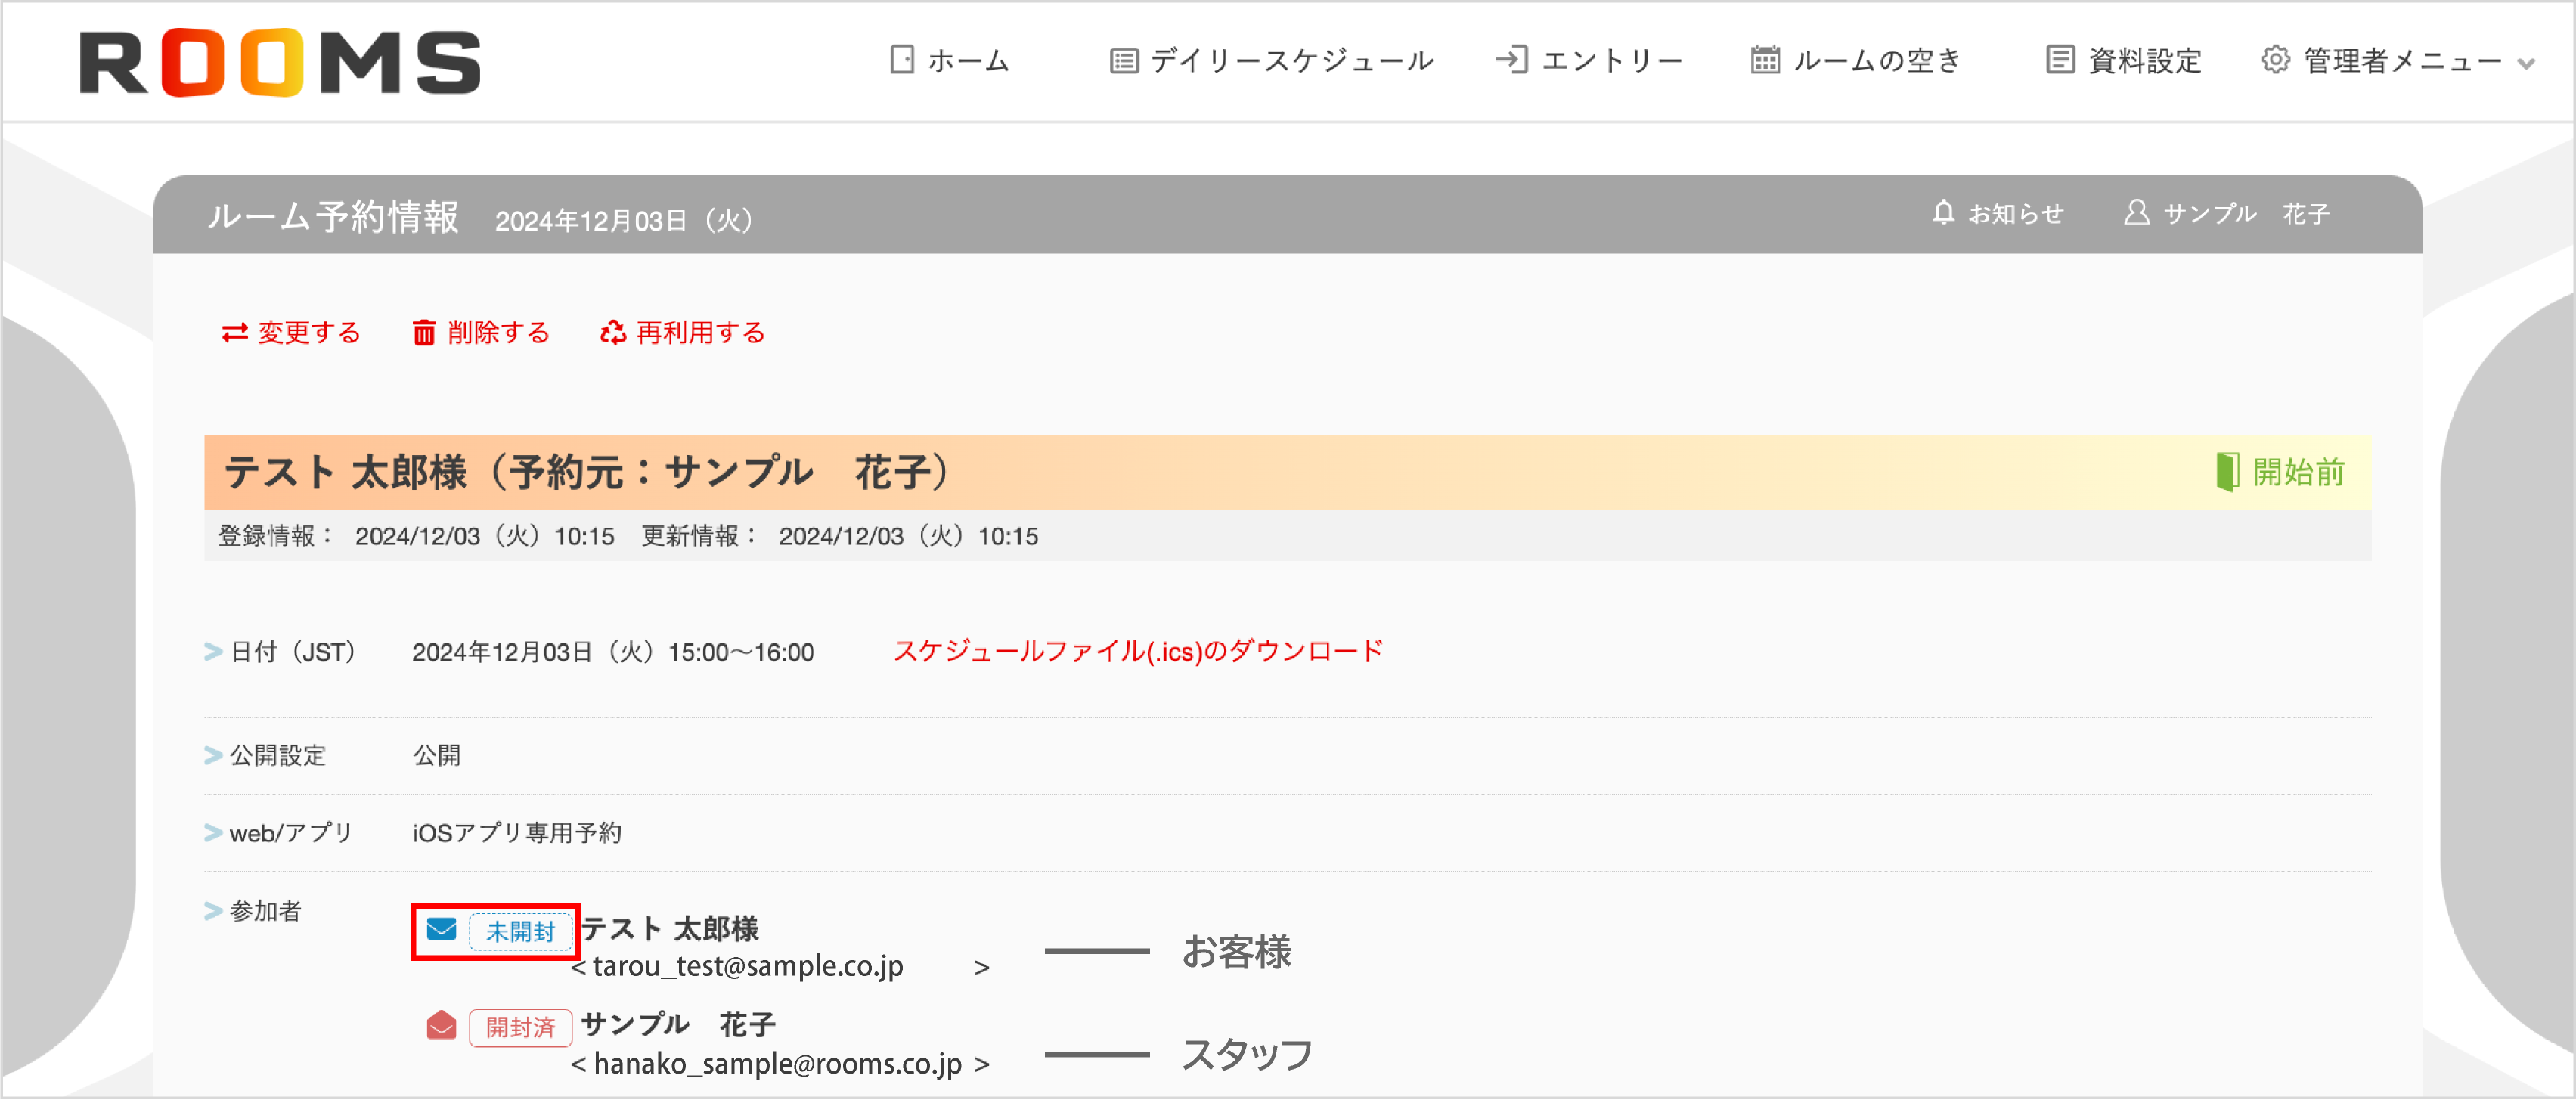2576x1100 pixels.
Task: Click the notification bell icon
Action: click(x=1943, y=212)
